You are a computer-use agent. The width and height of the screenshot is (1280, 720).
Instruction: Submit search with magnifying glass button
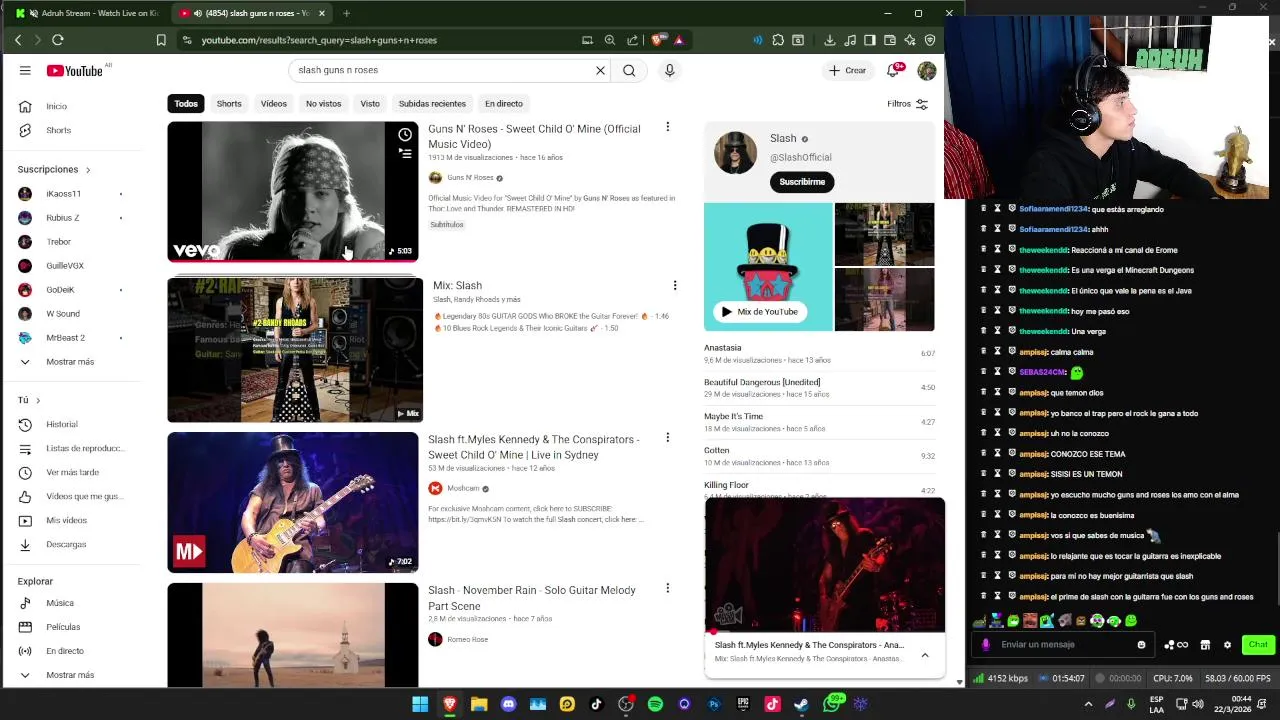tap(629, 70)
